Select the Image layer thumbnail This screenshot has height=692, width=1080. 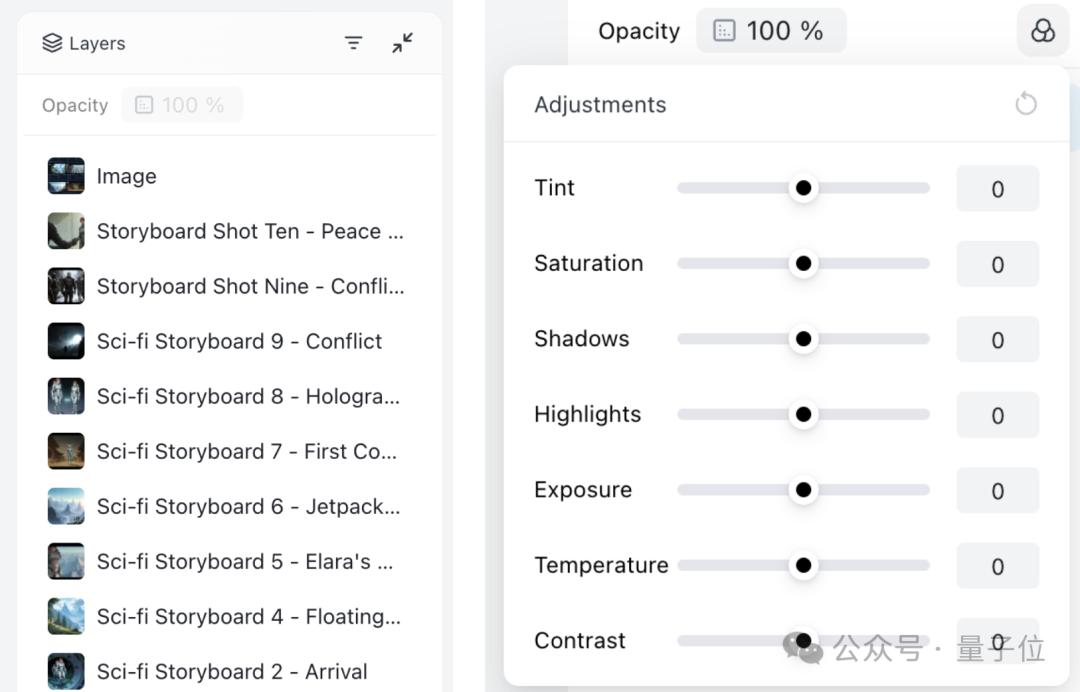(x=66, y=176)
